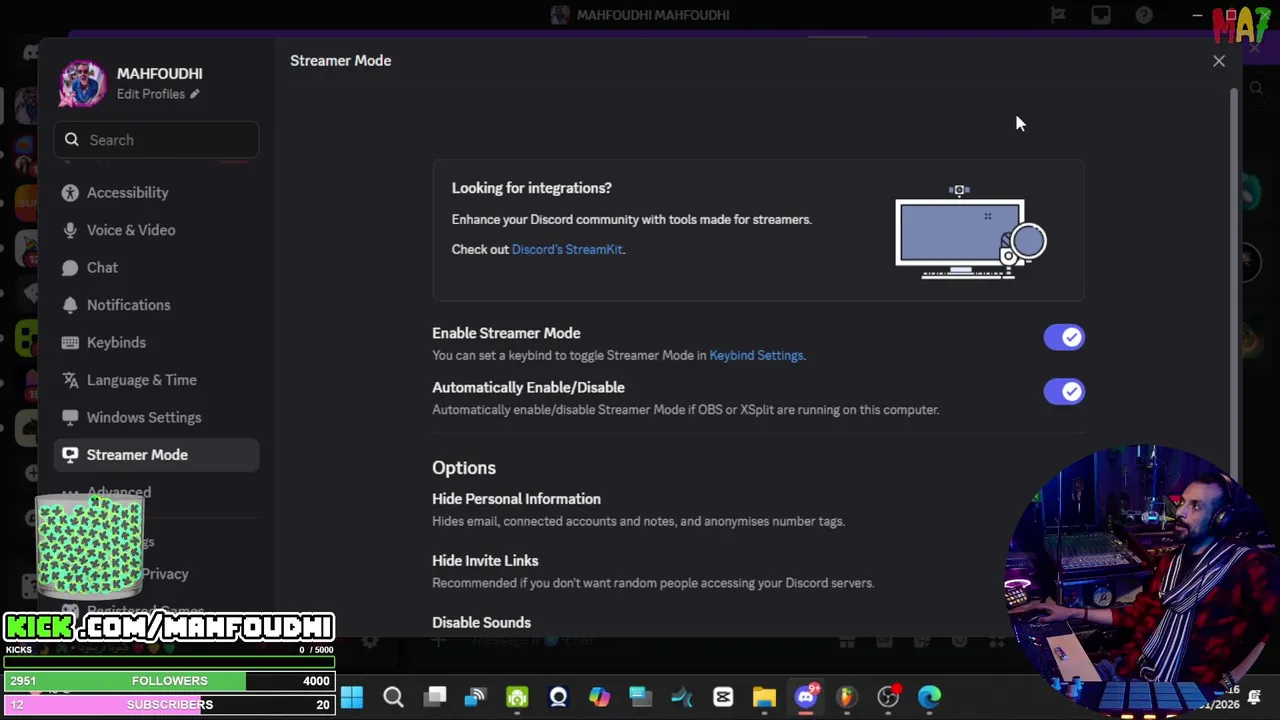Go to Voice & Video settings
1280x720 pixels.
[156, 230]
